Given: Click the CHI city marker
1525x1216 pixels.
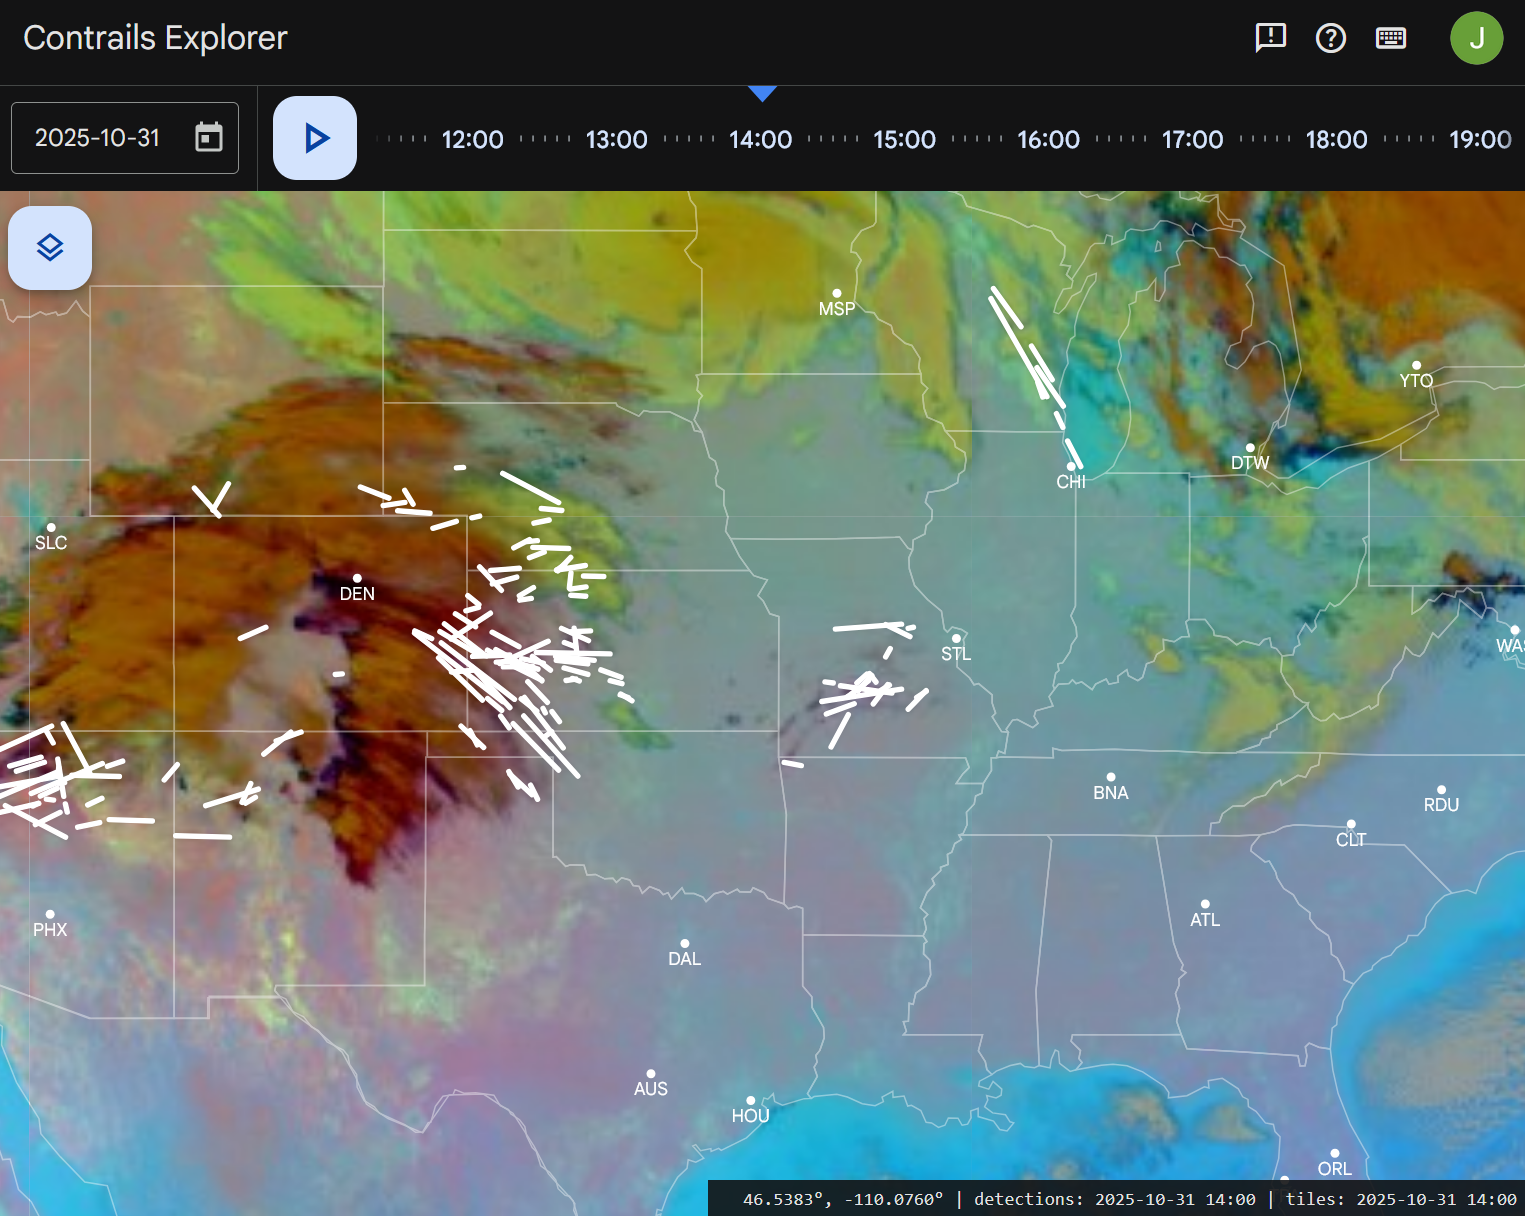Looking at the screenshot, I should tap(1071, 466).
